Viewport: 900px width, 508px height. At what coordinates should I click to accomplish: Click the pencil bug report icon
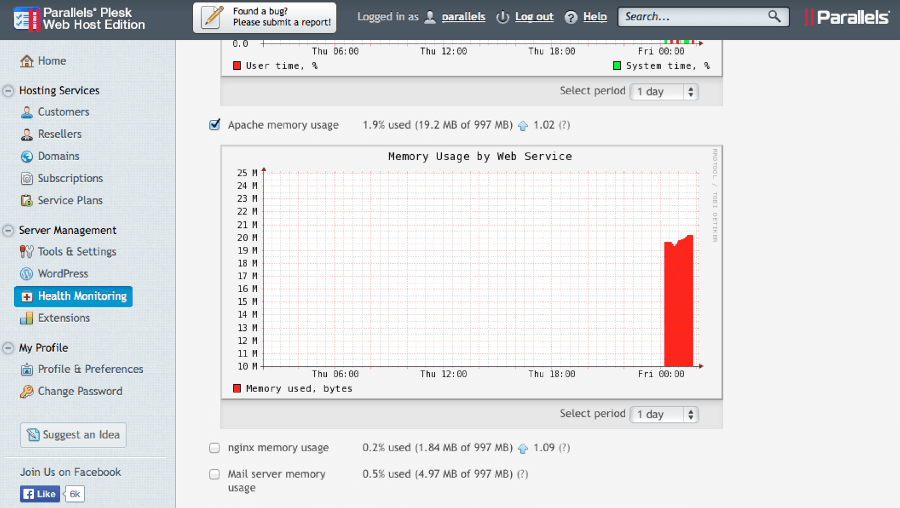[x=212, y=17]
